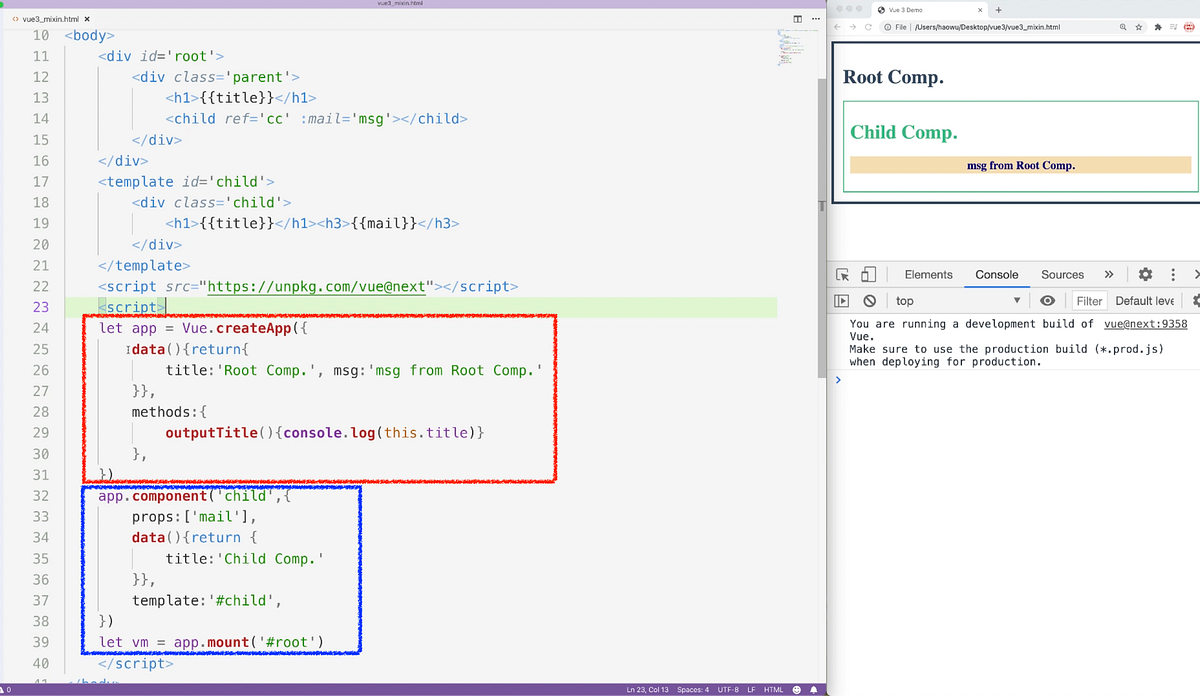Switch to the Elements tab in DevTools
The image size is (1200, 696).
pyautogui.click(x=928, y=274)
